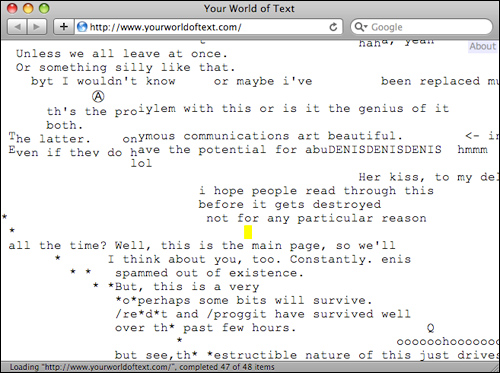Click the line "past few hours."
The width and height of the screenshot is (500, 373).
[239, 328]
